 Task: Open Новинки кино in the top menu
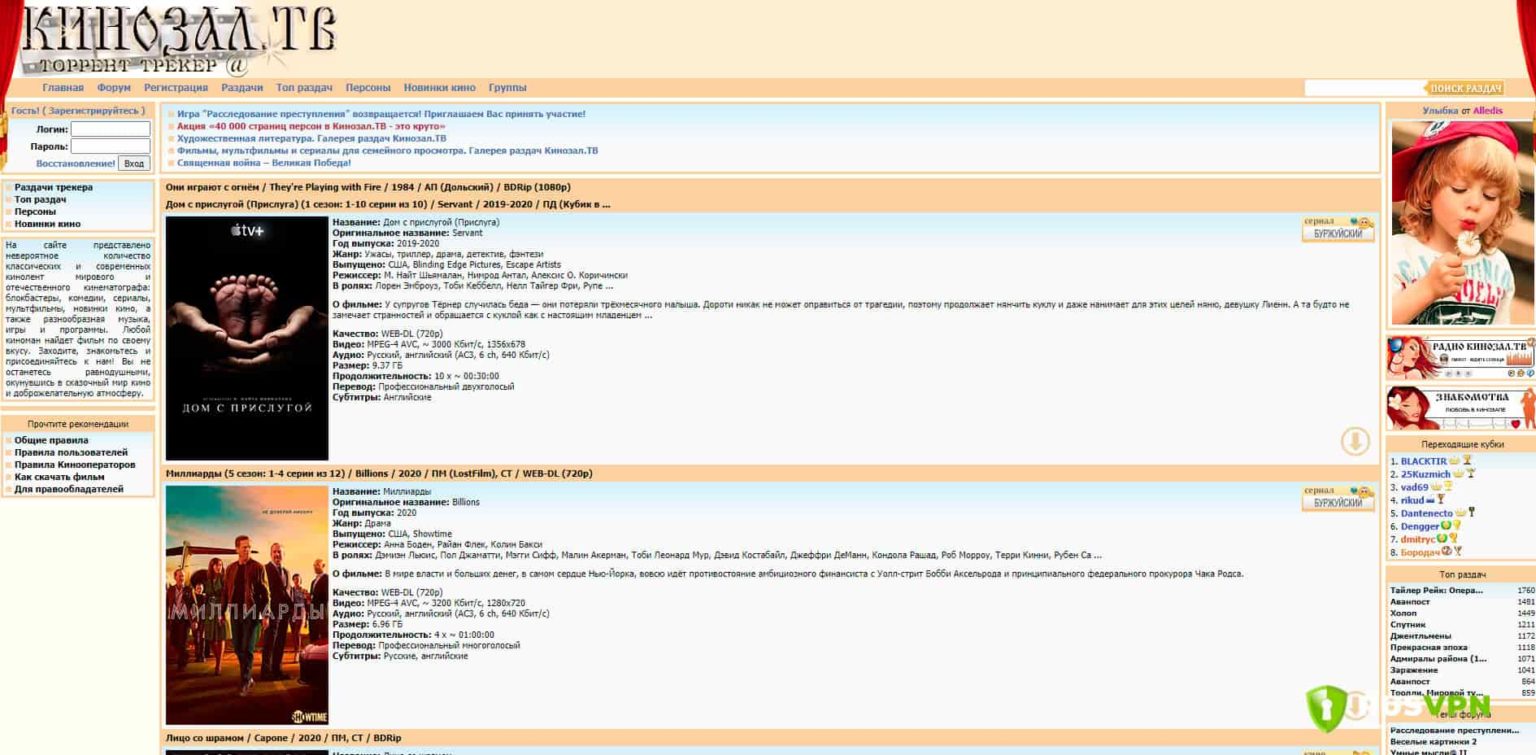[x=440, y=88]
